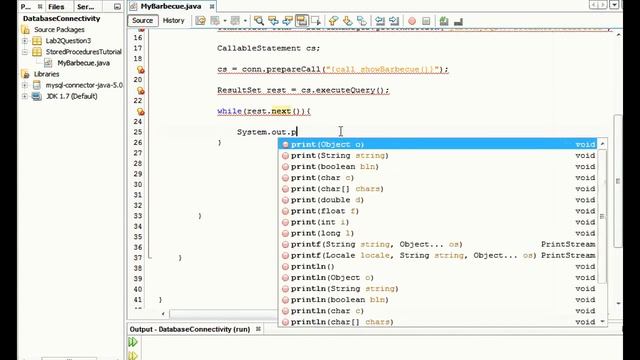This screenshot has width=640, height=360.
Task: Go to Next Bookmark icon
Action: tap(347, 21)
